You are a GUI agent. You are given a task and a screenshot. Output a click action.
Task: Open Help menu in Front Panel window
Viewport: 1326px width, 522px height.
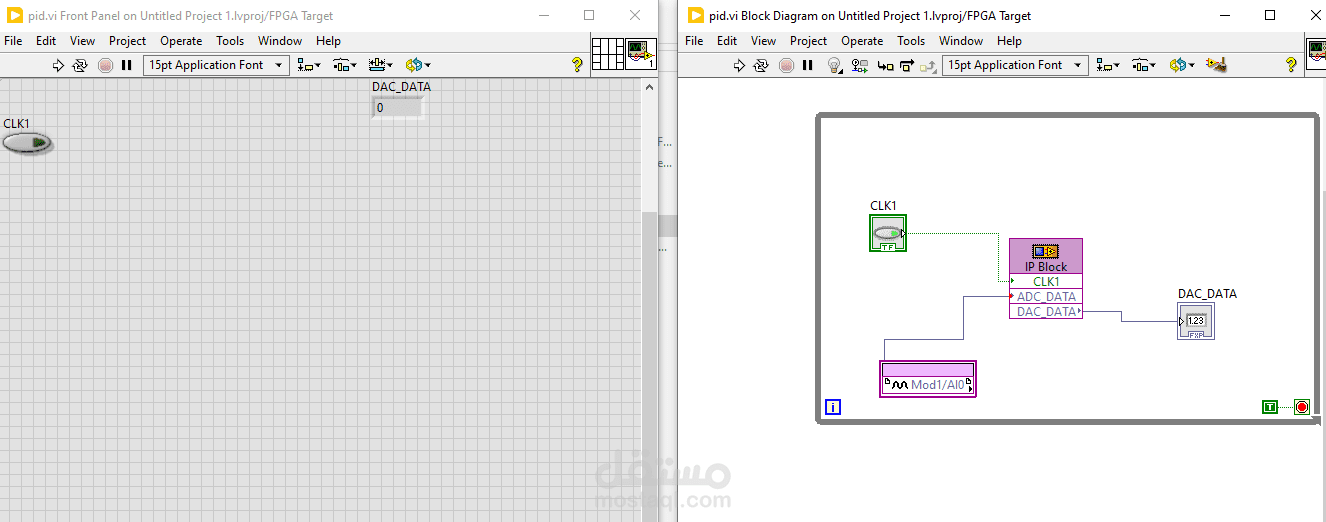pos(328,41)
